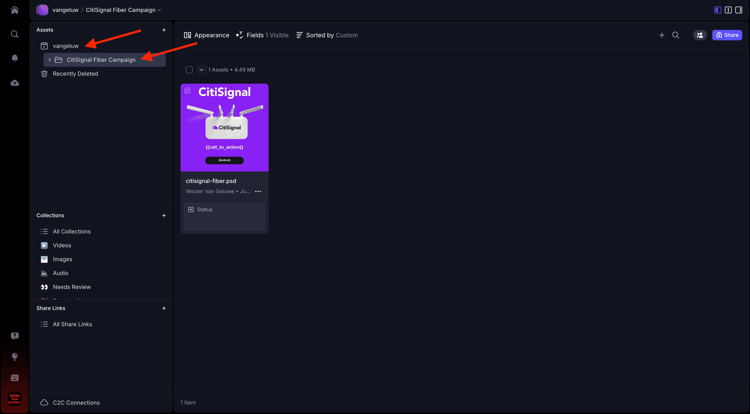Viewport: 750px width, 414px height.
Task: Open dropdown next to 1 Assets
Action: pos(201,70)
